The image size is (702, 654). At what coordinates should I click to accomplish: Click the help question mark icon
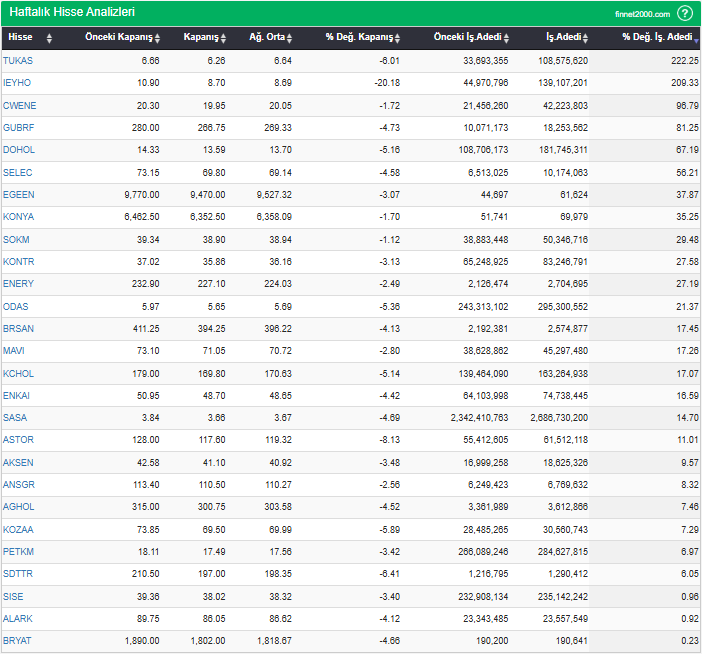pyautogui.click(x=685, y=13)
